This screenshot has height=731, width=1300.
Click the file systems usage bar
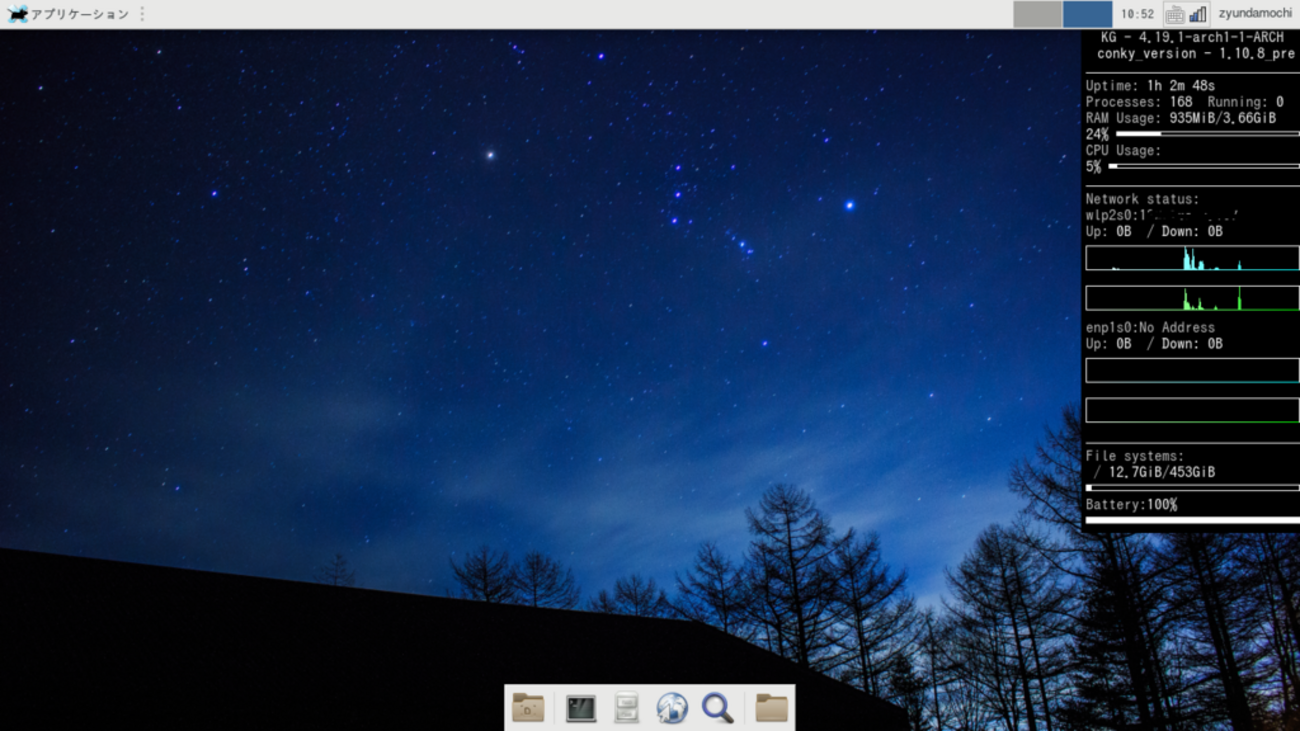1192,488
